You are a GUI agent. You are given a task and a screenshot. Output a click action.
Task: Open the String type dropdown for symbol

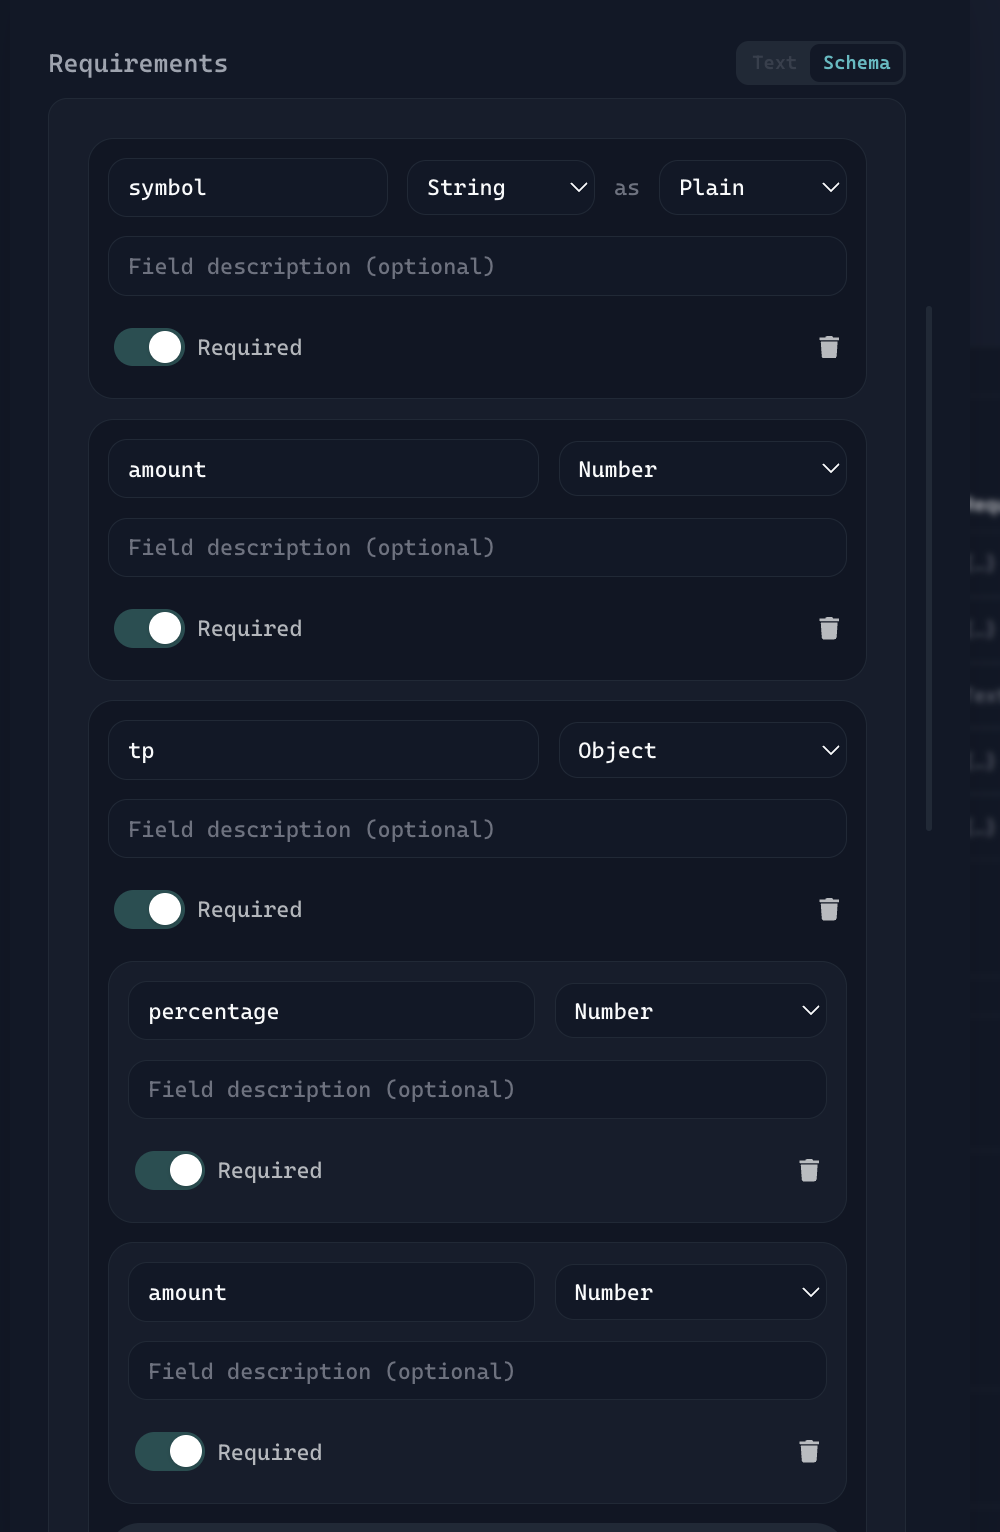tap(500, 188)
